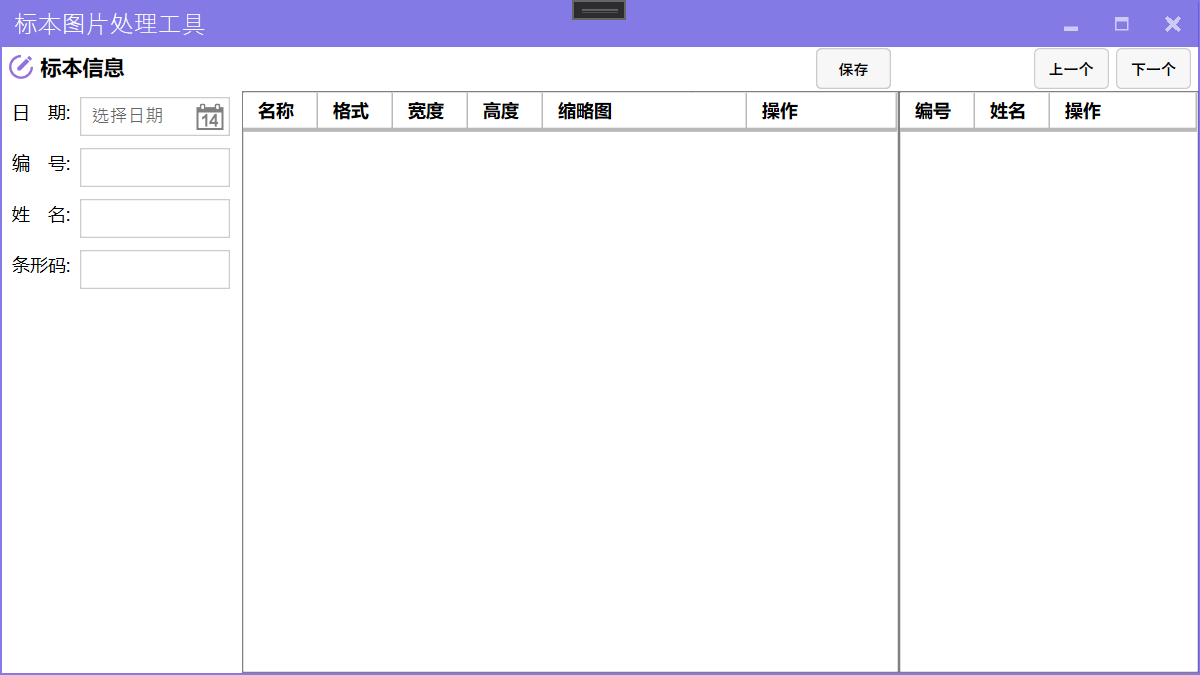
Task: Maximize the 标本图片处理工具 window
Action: (x=1122, y=24)
